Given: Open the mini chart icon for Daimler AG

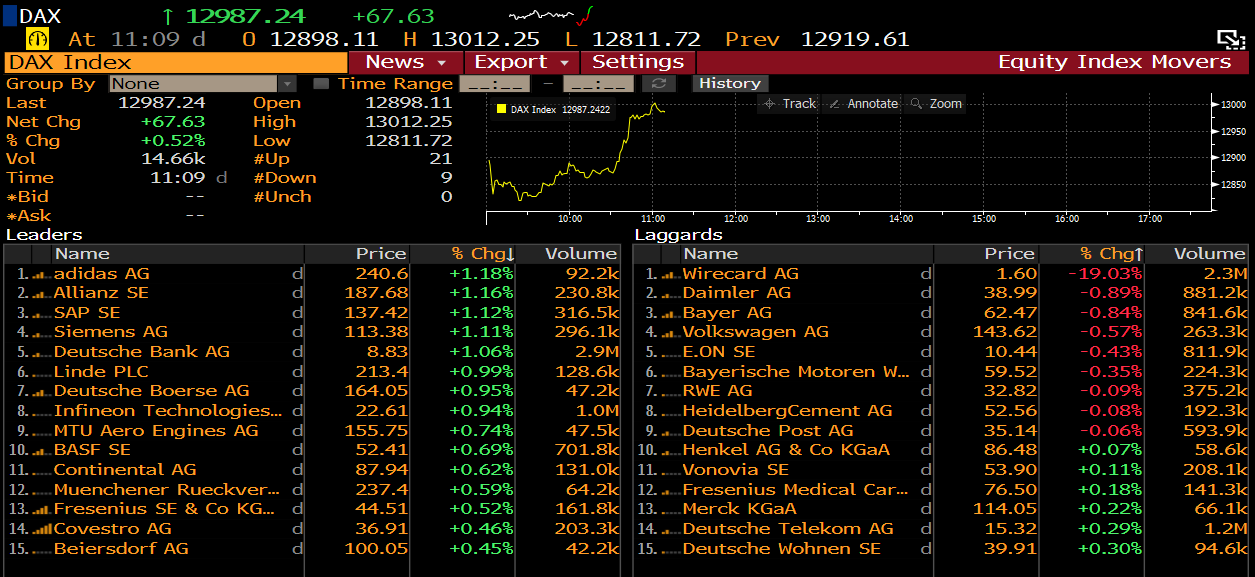Looking at the screenshot, I should pyautogui.click(x=670, y=293).
